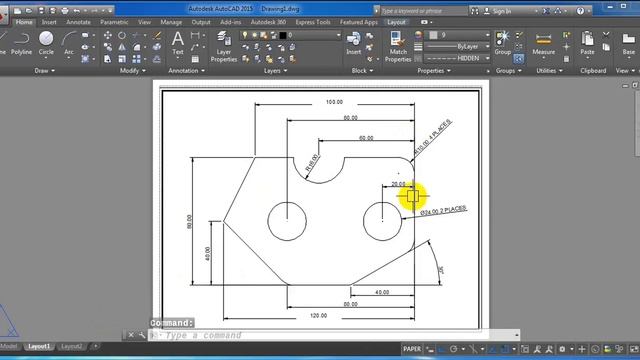This screenshot has width=640, height=360.
Task: Close the command line with X button
Action: click(x=131, y=335)
